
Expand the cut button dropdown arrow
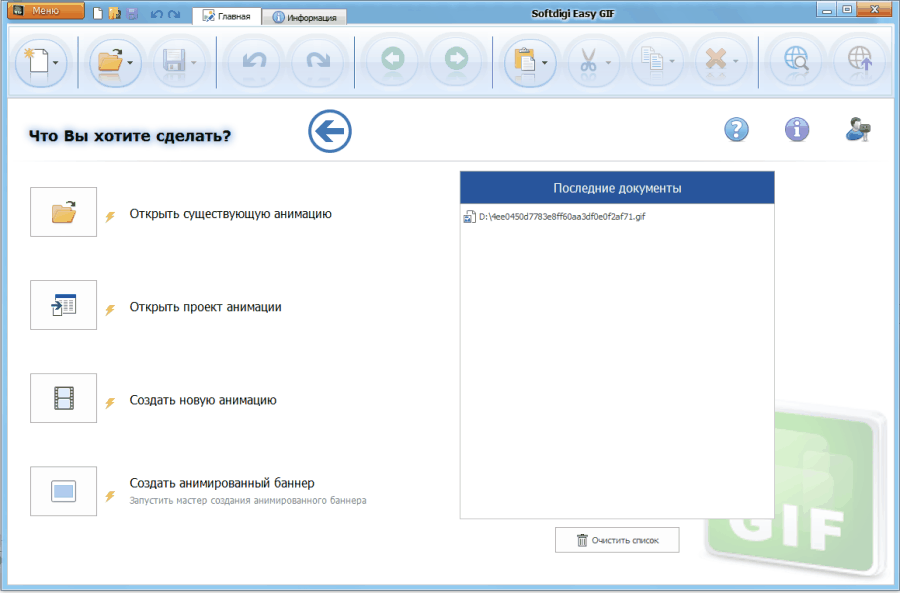tap(608, 63)
